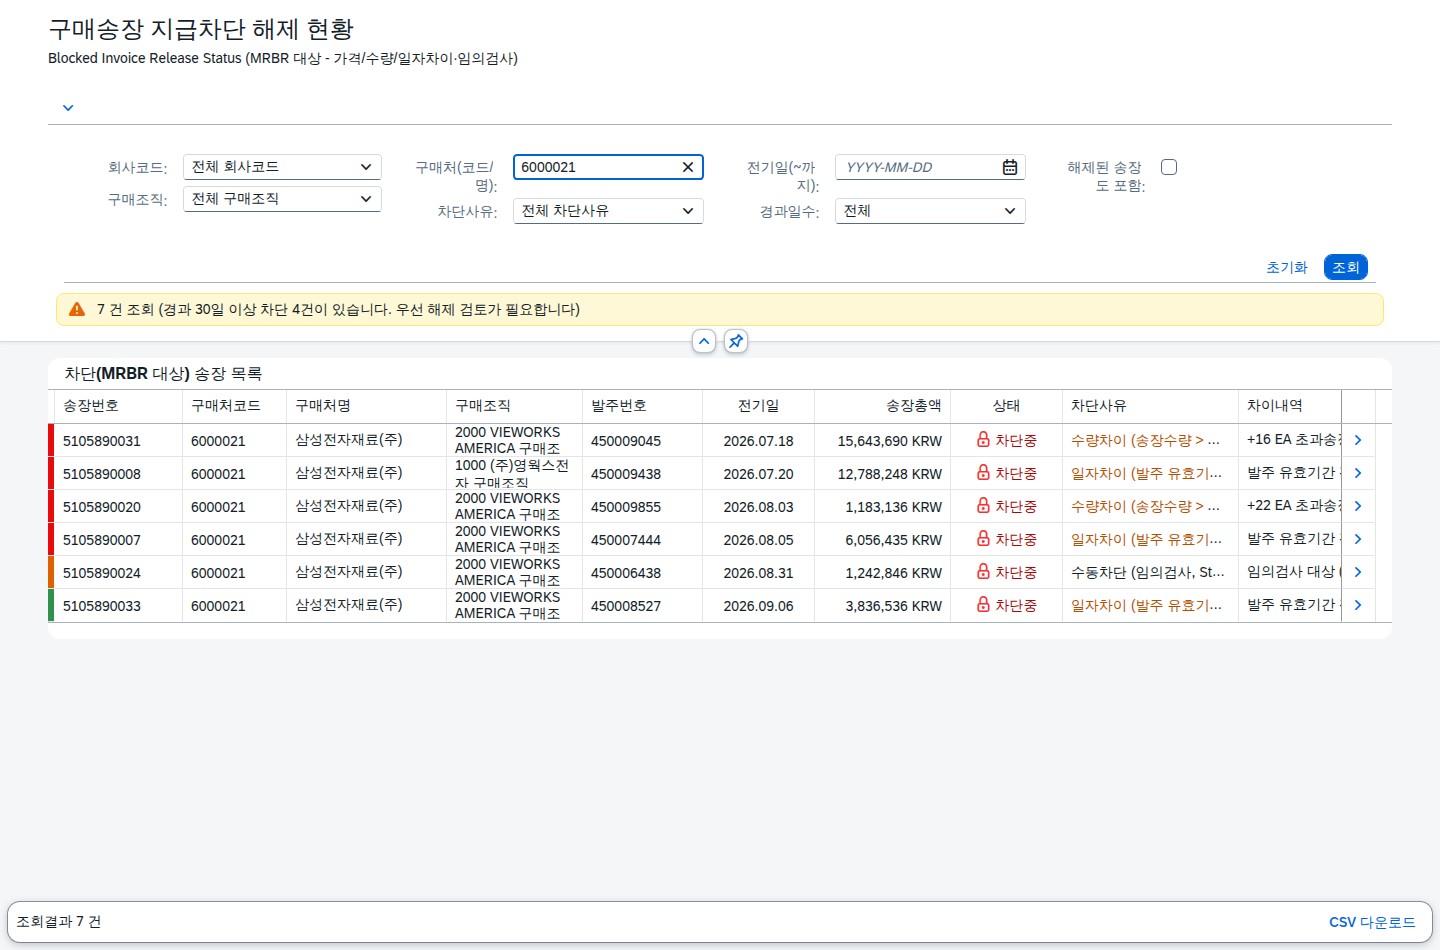Click PO number 450008527
Screen dimensions: 1440x950
(626, 606)
